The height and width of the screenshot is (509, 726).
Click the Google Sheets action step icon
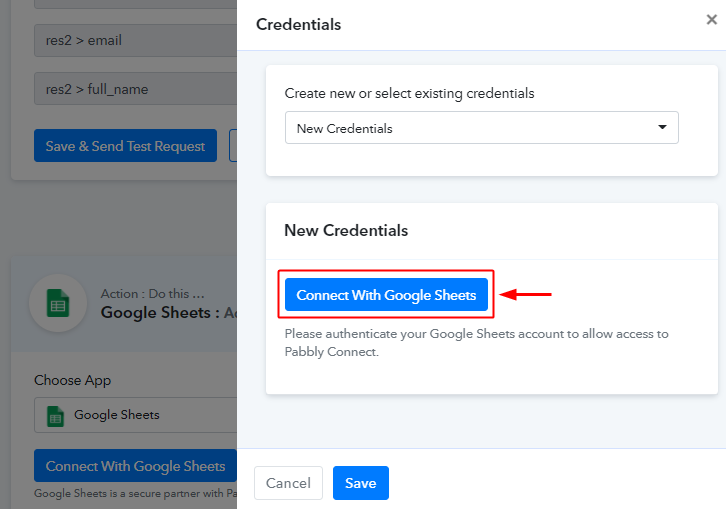point(58,303)
